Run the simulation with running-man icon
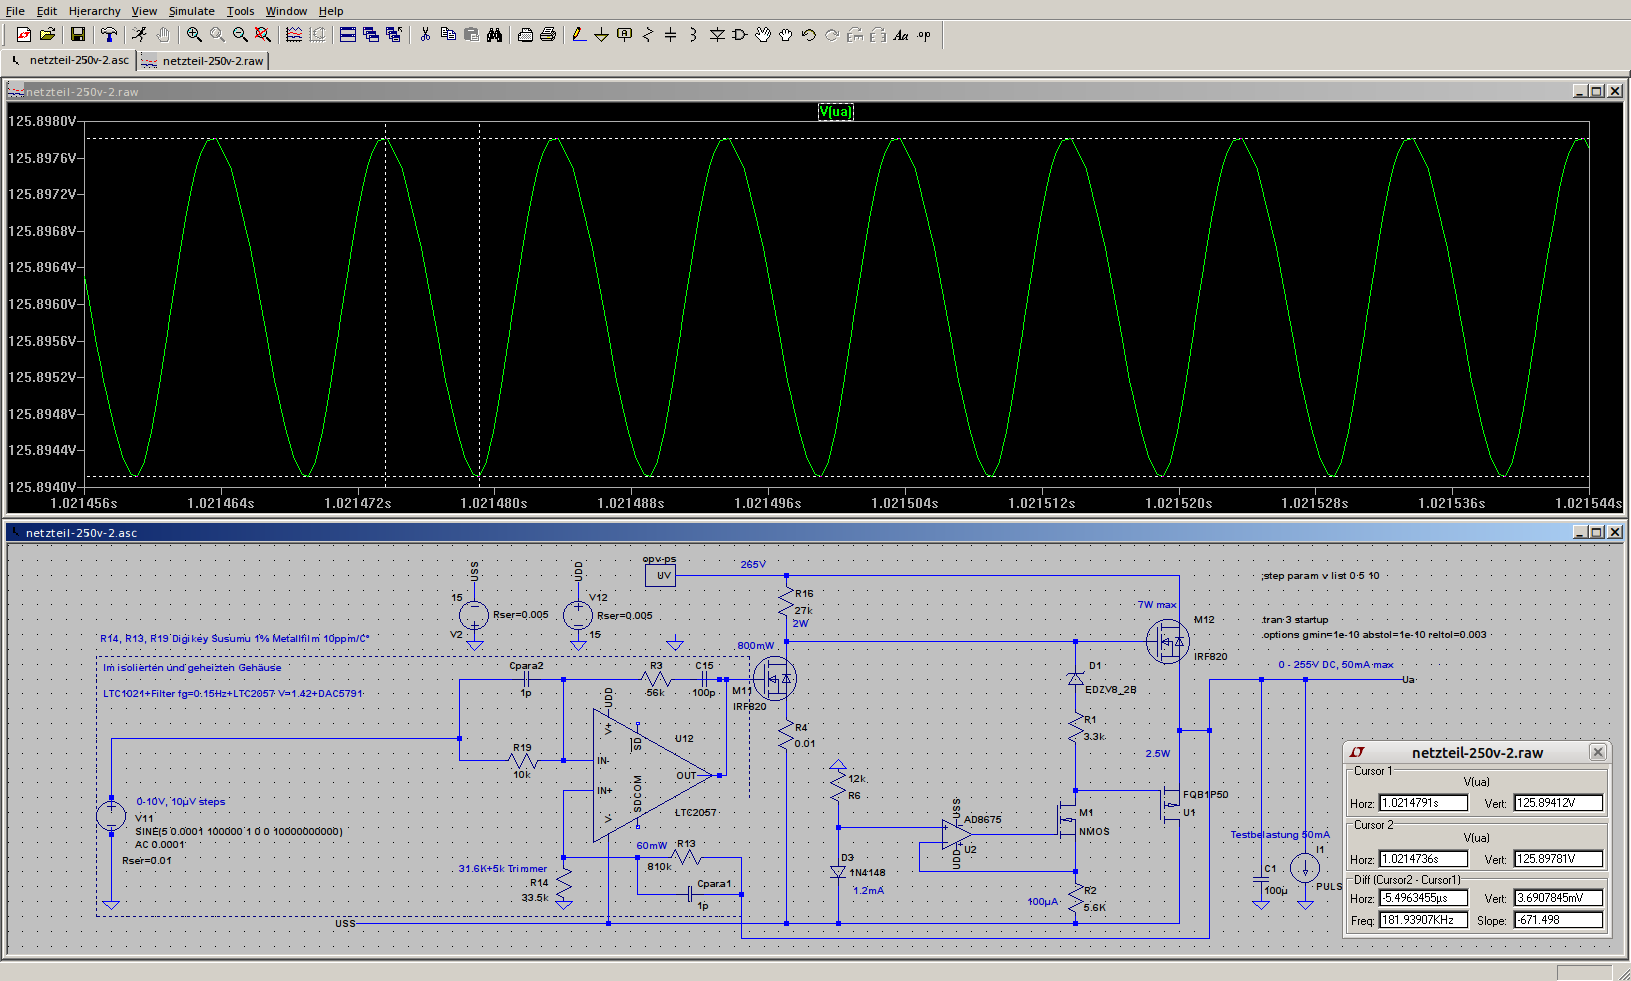1631x981 pixels. pyautogui.click(x=140, y=35)
